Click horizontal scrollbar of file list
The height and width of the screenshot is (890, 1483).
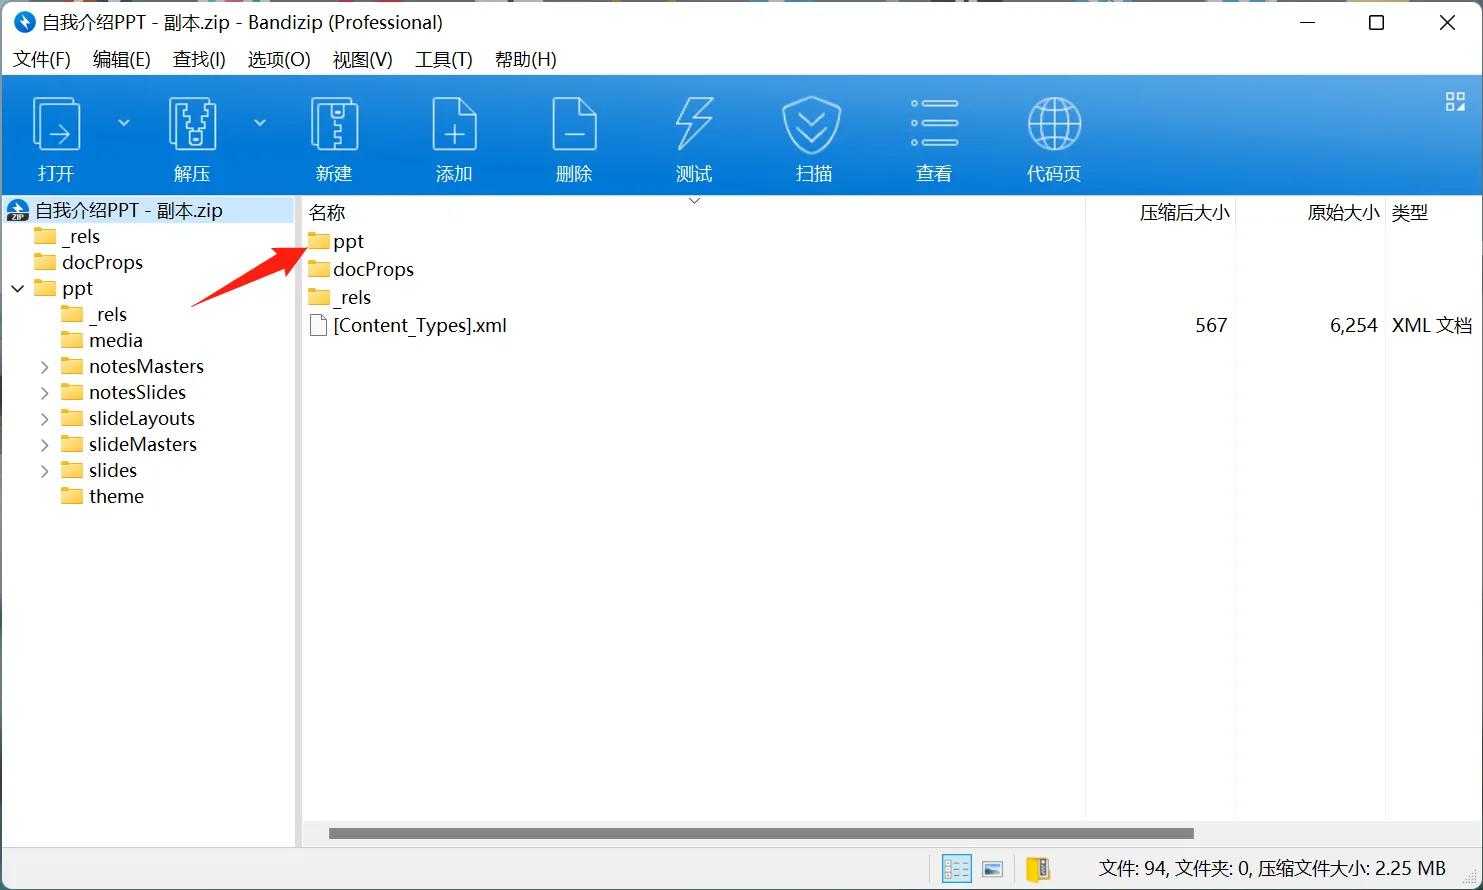[x=761, y=833]
